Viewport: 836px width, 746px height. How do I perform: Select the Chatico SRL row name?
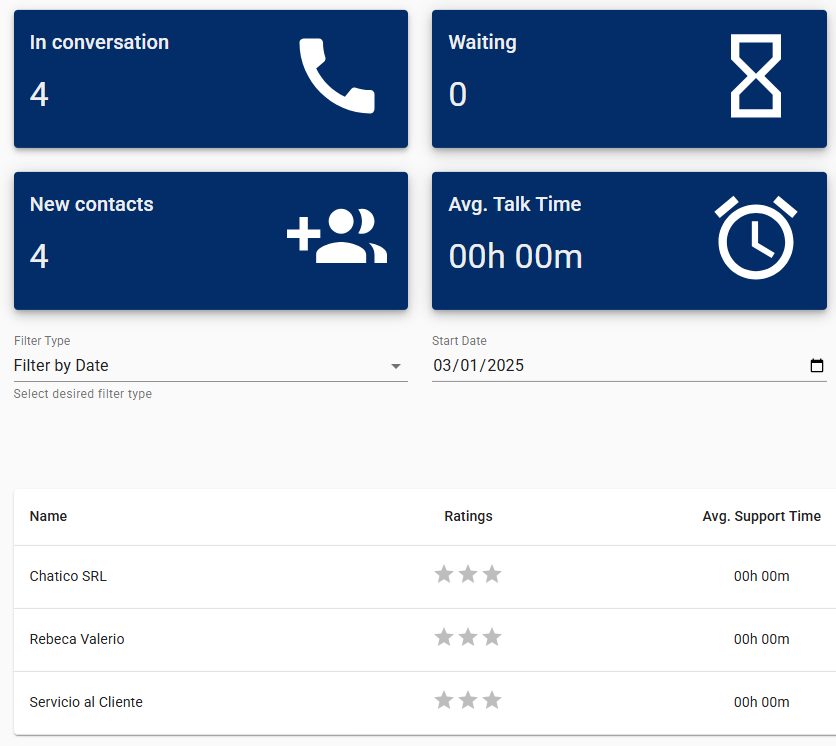click(68, 576)
